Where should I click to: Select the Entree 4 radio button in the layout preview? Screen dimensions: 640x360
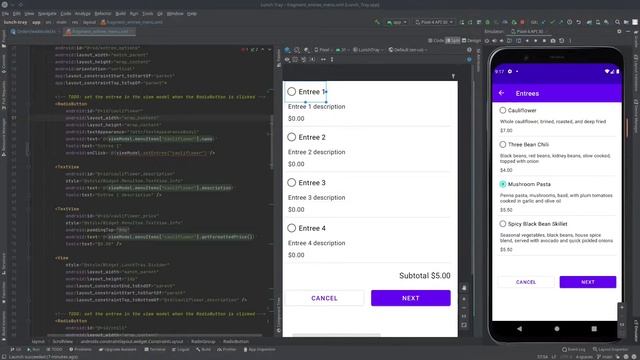point(291,228)
